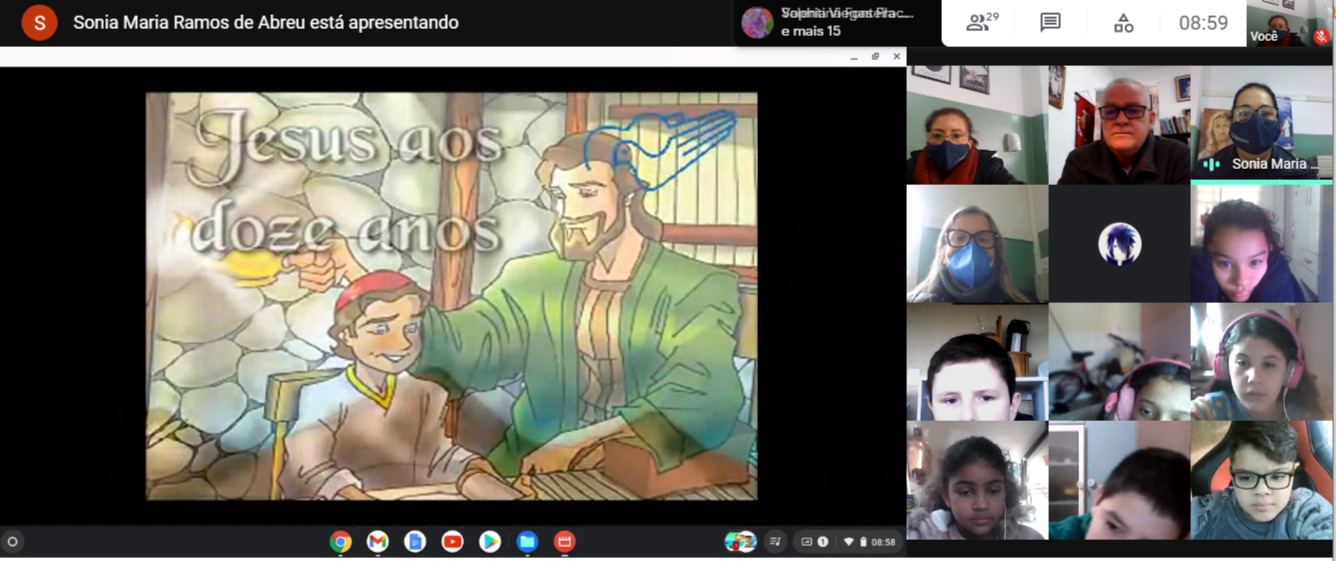Open the media controls icon in shelf tray

click(x=775, y=541)
